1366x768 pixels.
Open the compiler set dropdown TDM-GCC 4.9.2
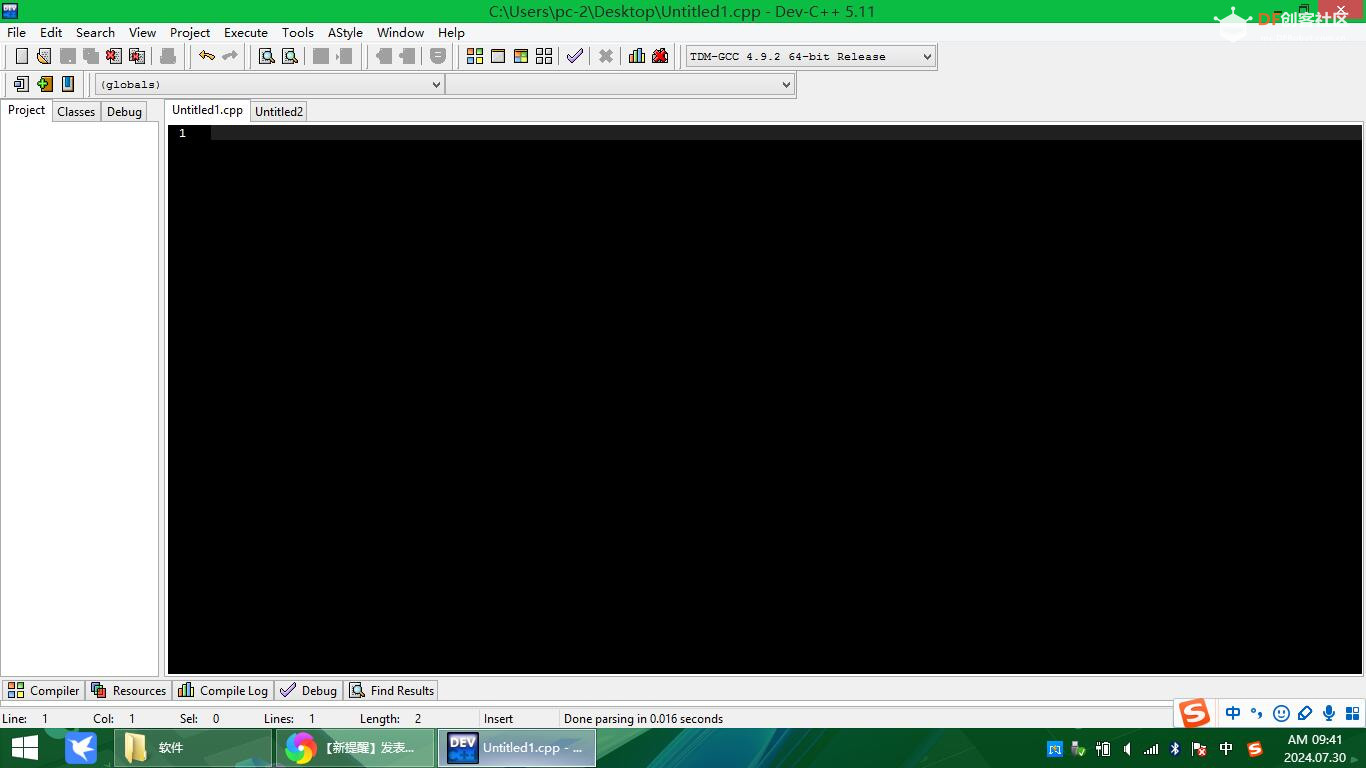[811, 57]
